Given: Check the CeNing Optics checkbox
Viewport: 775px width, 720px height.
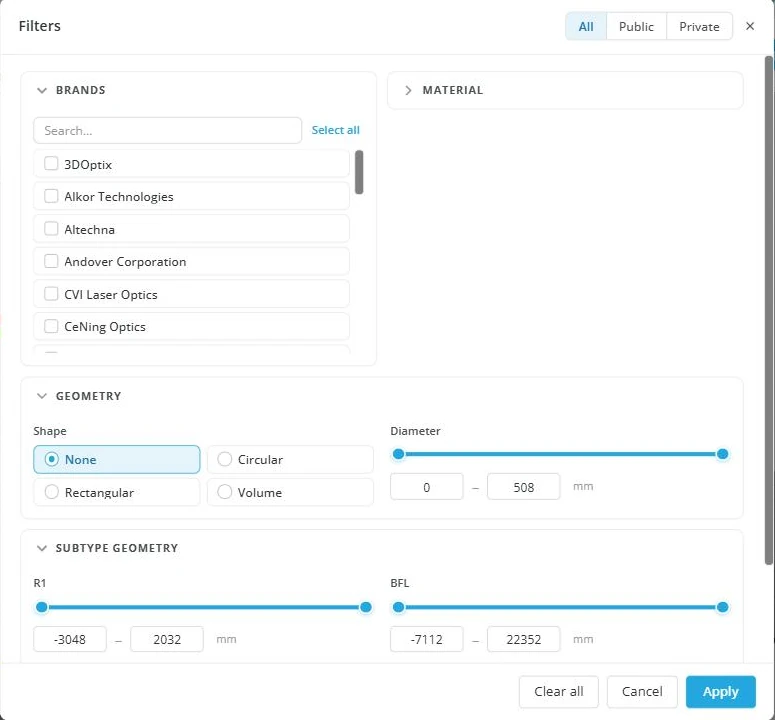Looking at the screenshot, I should pos(51,326).
